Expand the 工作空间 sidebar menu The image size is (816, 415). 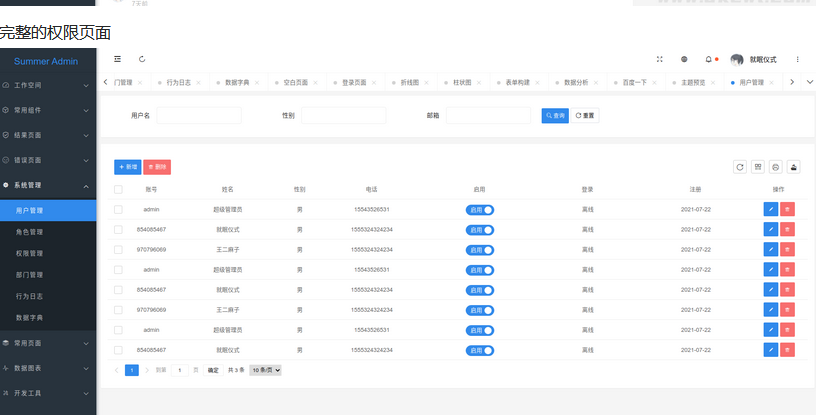(48, 85)
